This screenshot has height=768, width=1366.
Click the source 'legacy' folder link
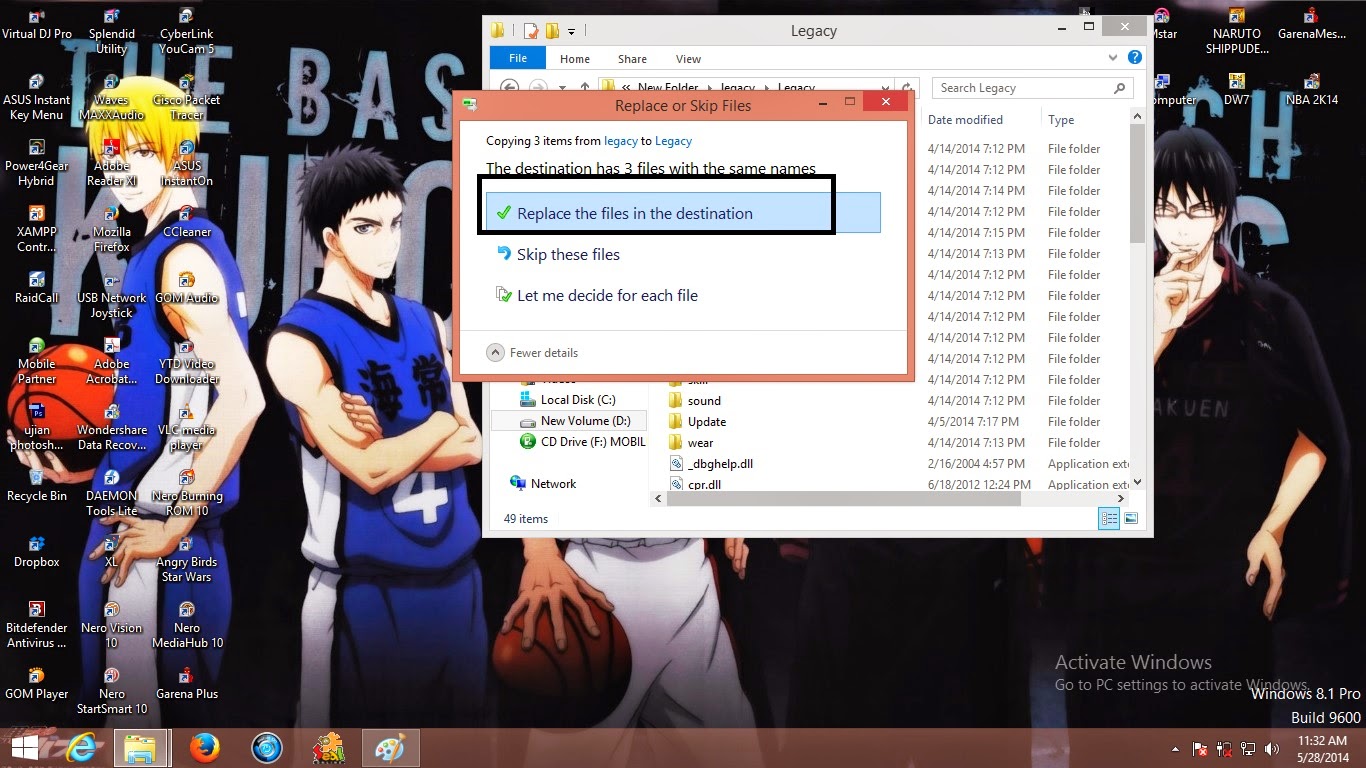(x=621, y=141)
